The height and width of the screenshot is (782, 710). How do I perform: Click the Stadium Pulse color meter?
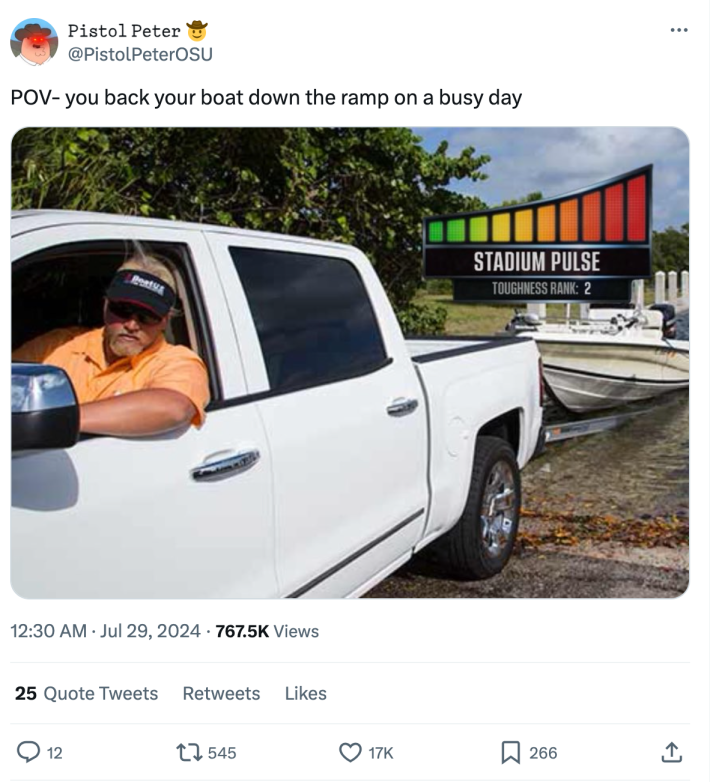pyautogui.click(x=537, y=218)
